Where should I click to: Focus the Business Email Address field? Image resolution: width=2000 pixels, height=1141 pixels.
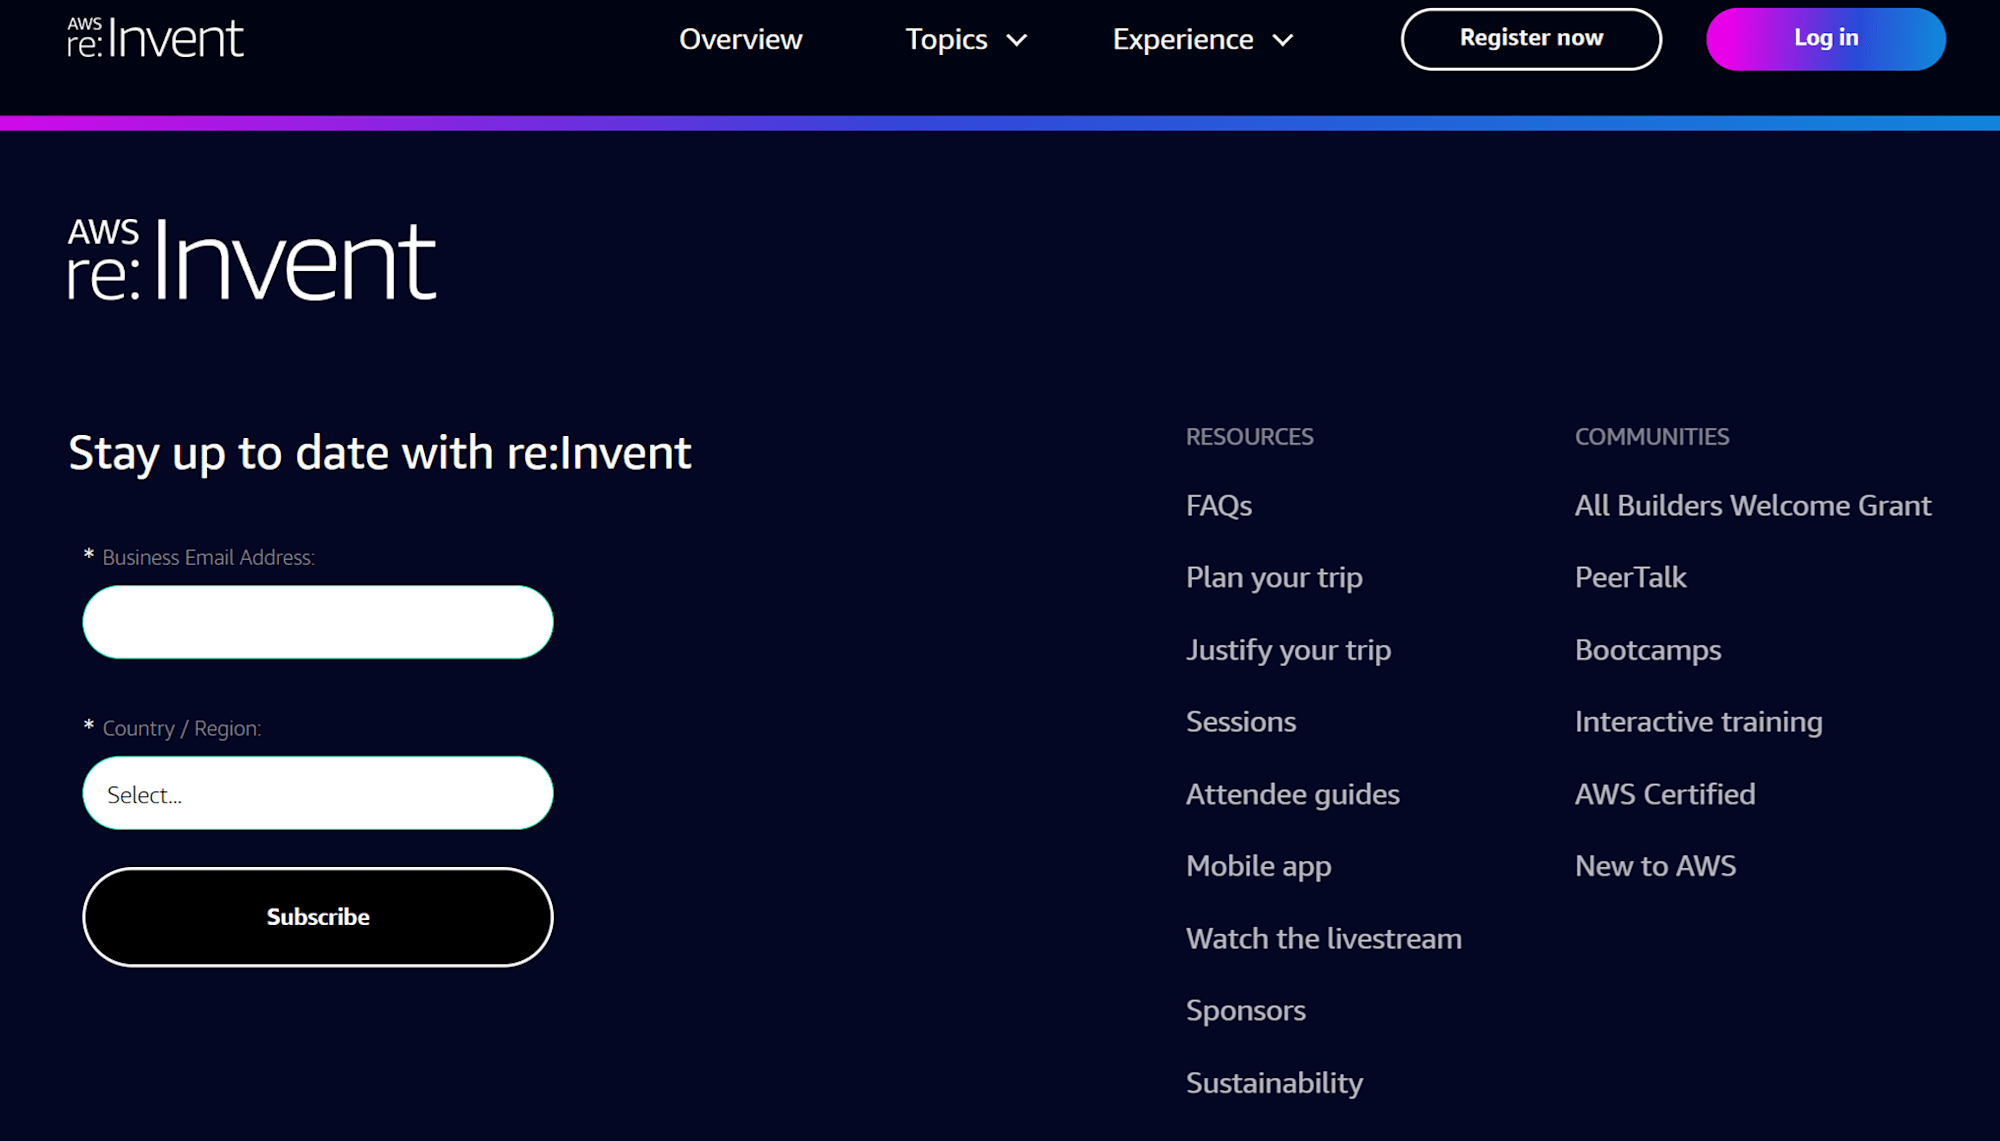318,622
